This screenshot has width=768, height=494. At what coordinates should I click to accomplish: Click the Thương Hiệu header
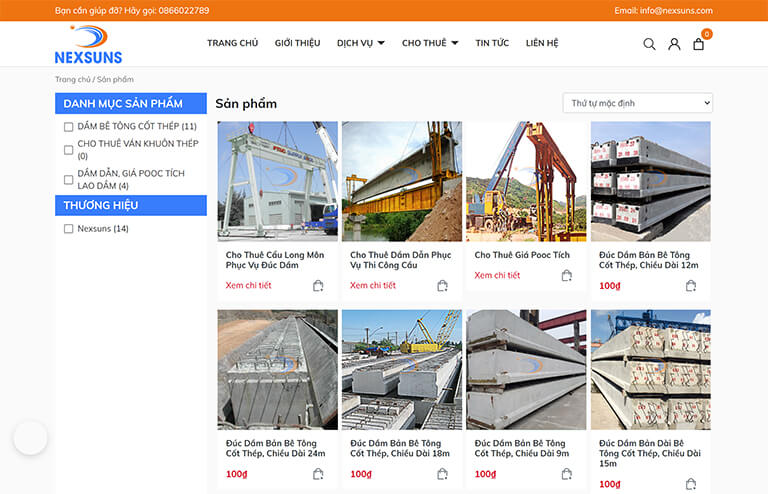click(131, 205)
